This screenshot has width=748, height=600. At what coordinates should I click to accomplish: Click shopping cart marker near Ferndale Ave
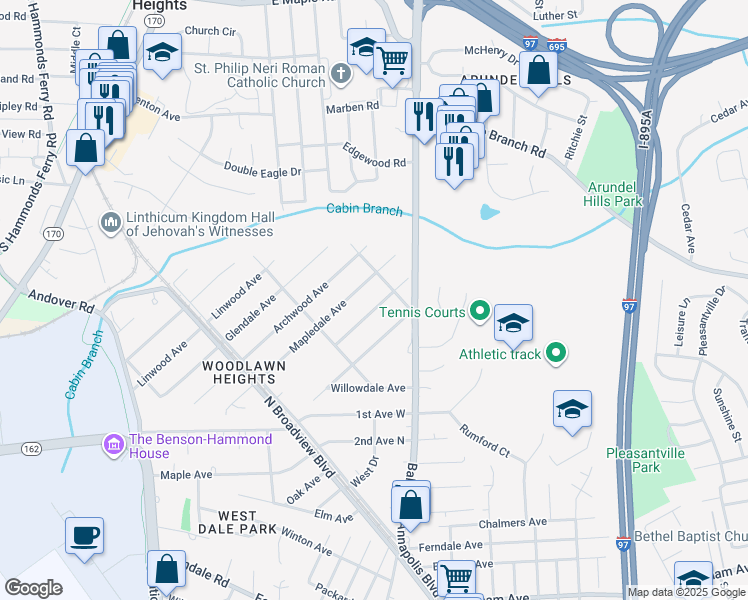[x=457, y=579]
